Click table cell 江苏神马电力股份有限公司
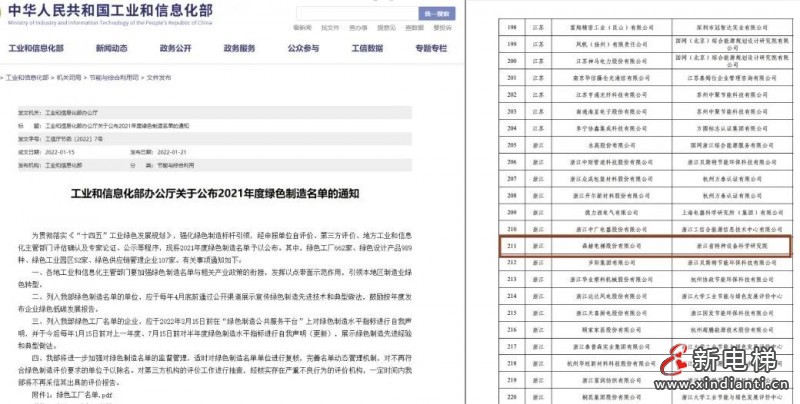 tap(611, 61)
